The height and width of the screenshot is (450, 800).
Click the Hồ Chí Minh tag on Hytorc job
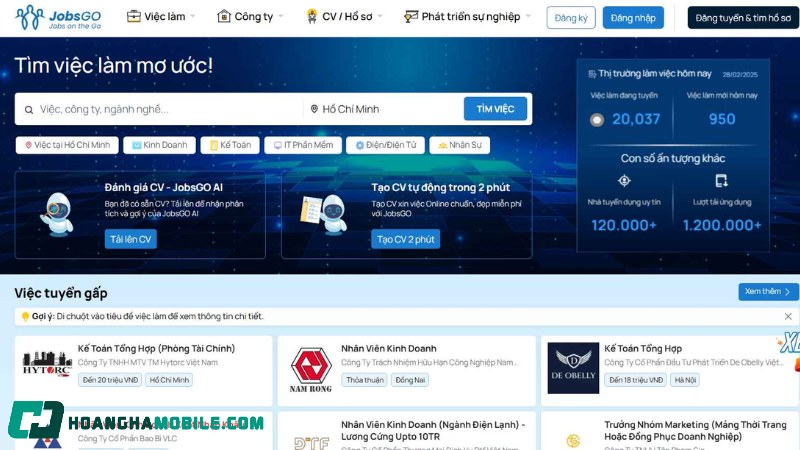click(169, 380)
